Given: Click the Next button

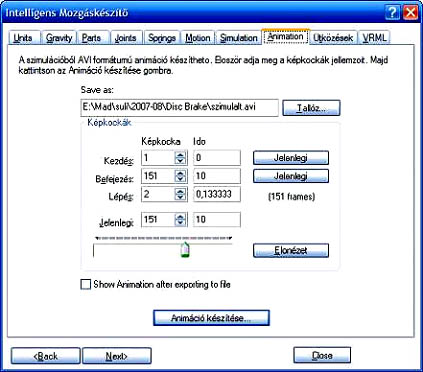Looking at the screenshot, I should point(116,356).
